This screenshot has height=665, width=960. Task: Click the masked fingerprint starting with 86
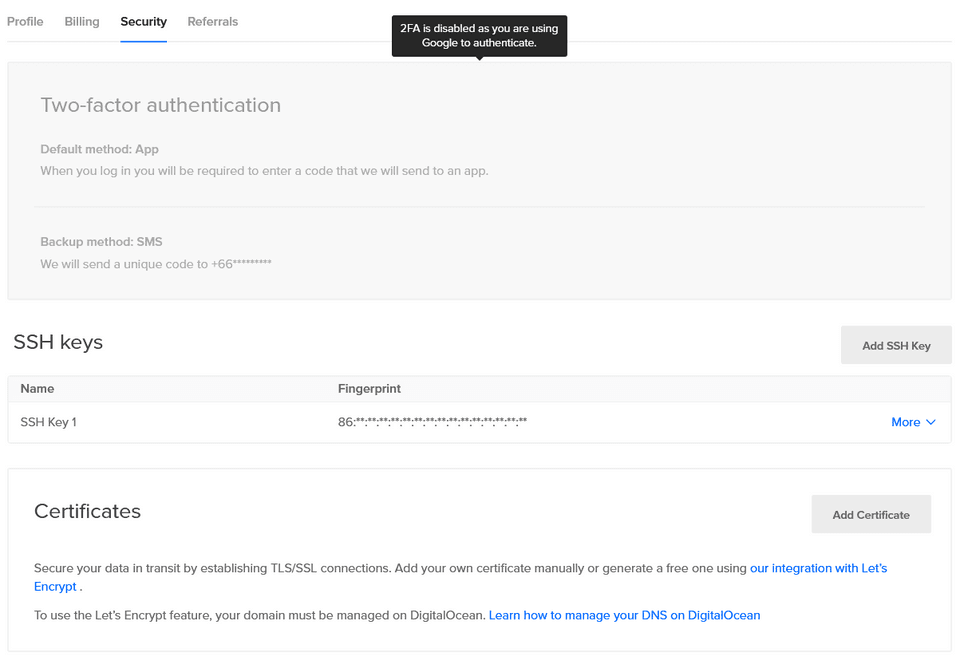(x=432, y=422)
